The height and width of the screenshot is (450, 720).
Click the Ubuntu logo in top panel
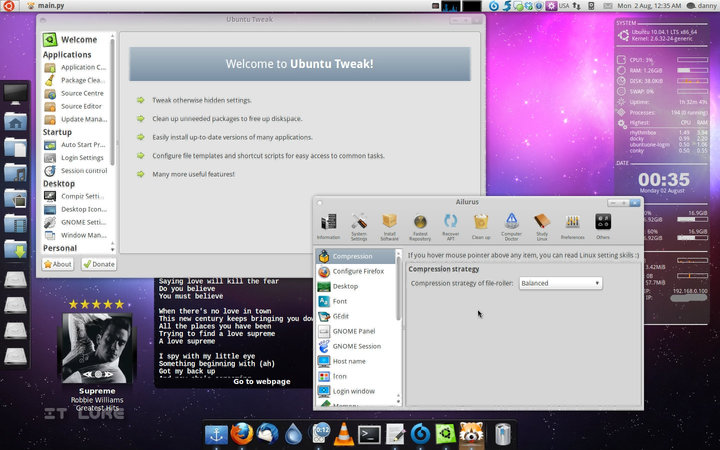click(x=8, y=6)
